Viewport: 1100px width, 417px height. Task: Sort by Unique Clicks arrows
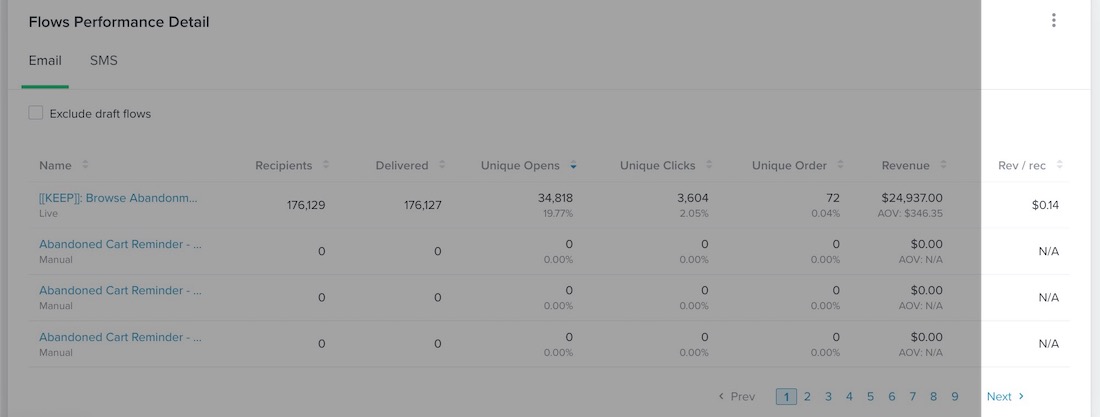point(708,165)
